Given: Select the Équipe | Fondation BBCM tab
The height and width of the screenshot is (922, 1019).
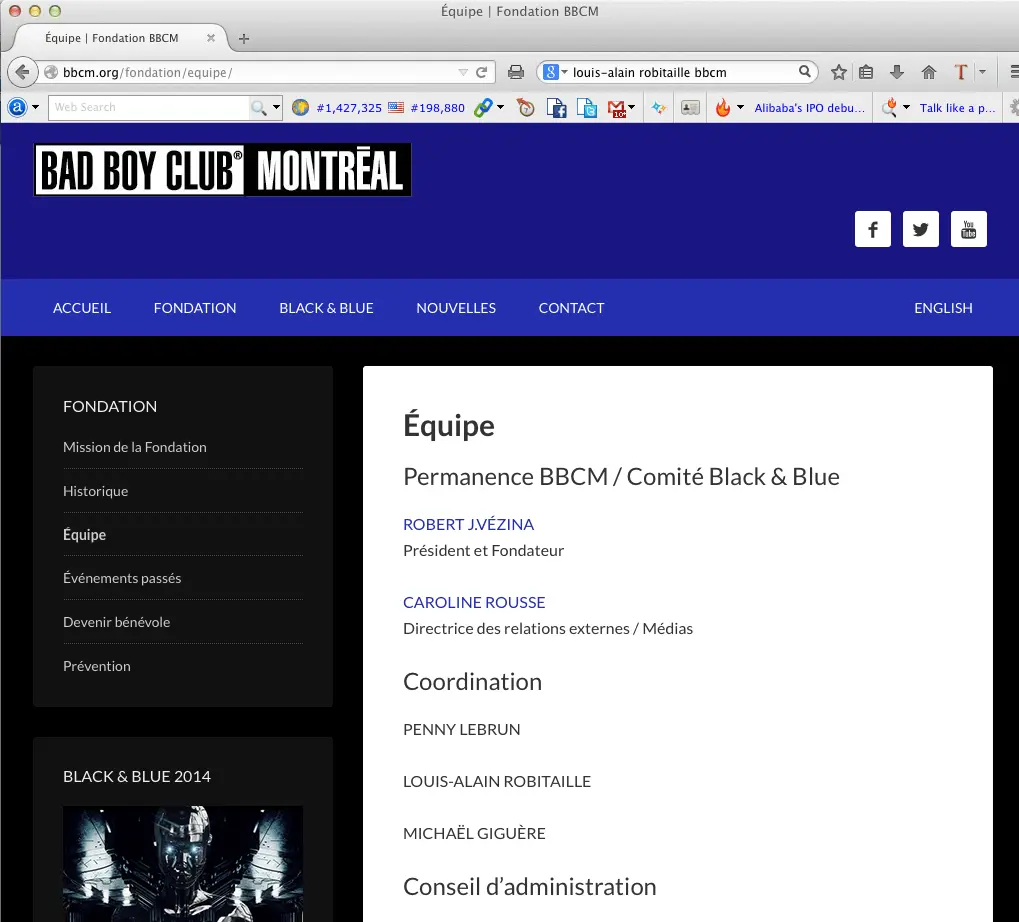Looking at the screenshot, I should pyautogui.click(x=112, y=38).
